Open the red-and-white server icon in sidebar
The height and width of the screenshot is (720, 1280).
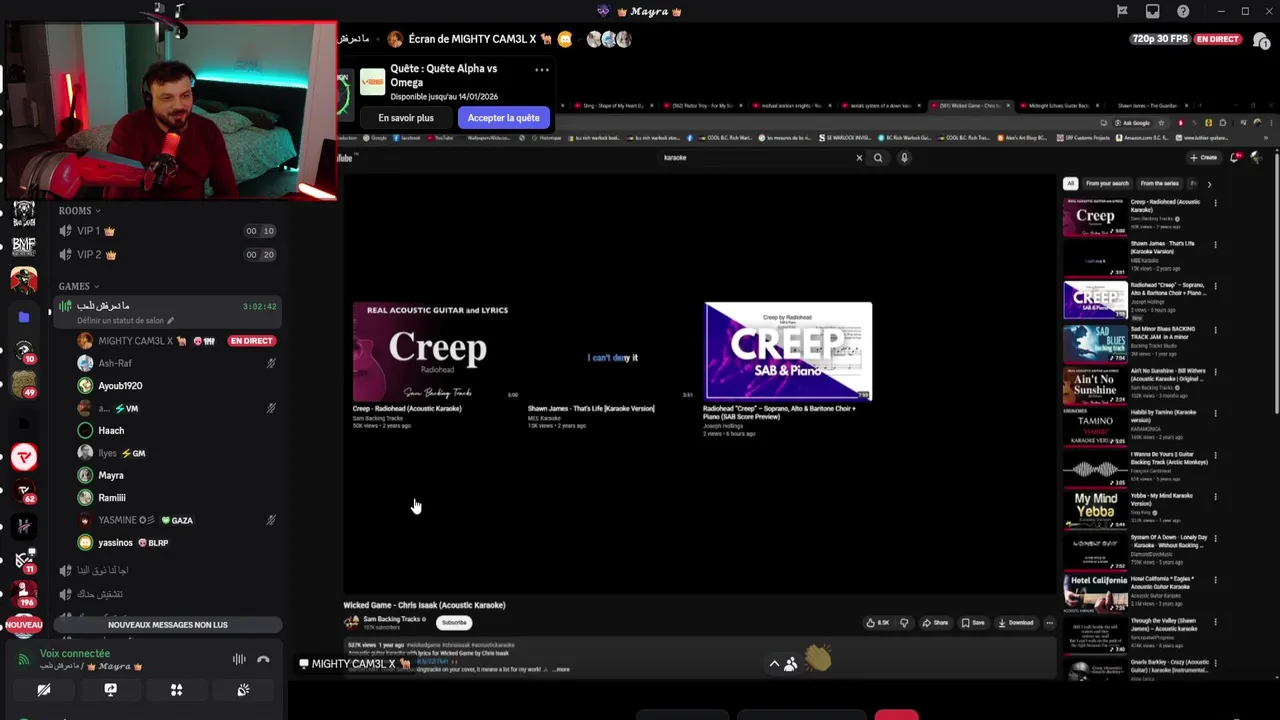(24, 457)
